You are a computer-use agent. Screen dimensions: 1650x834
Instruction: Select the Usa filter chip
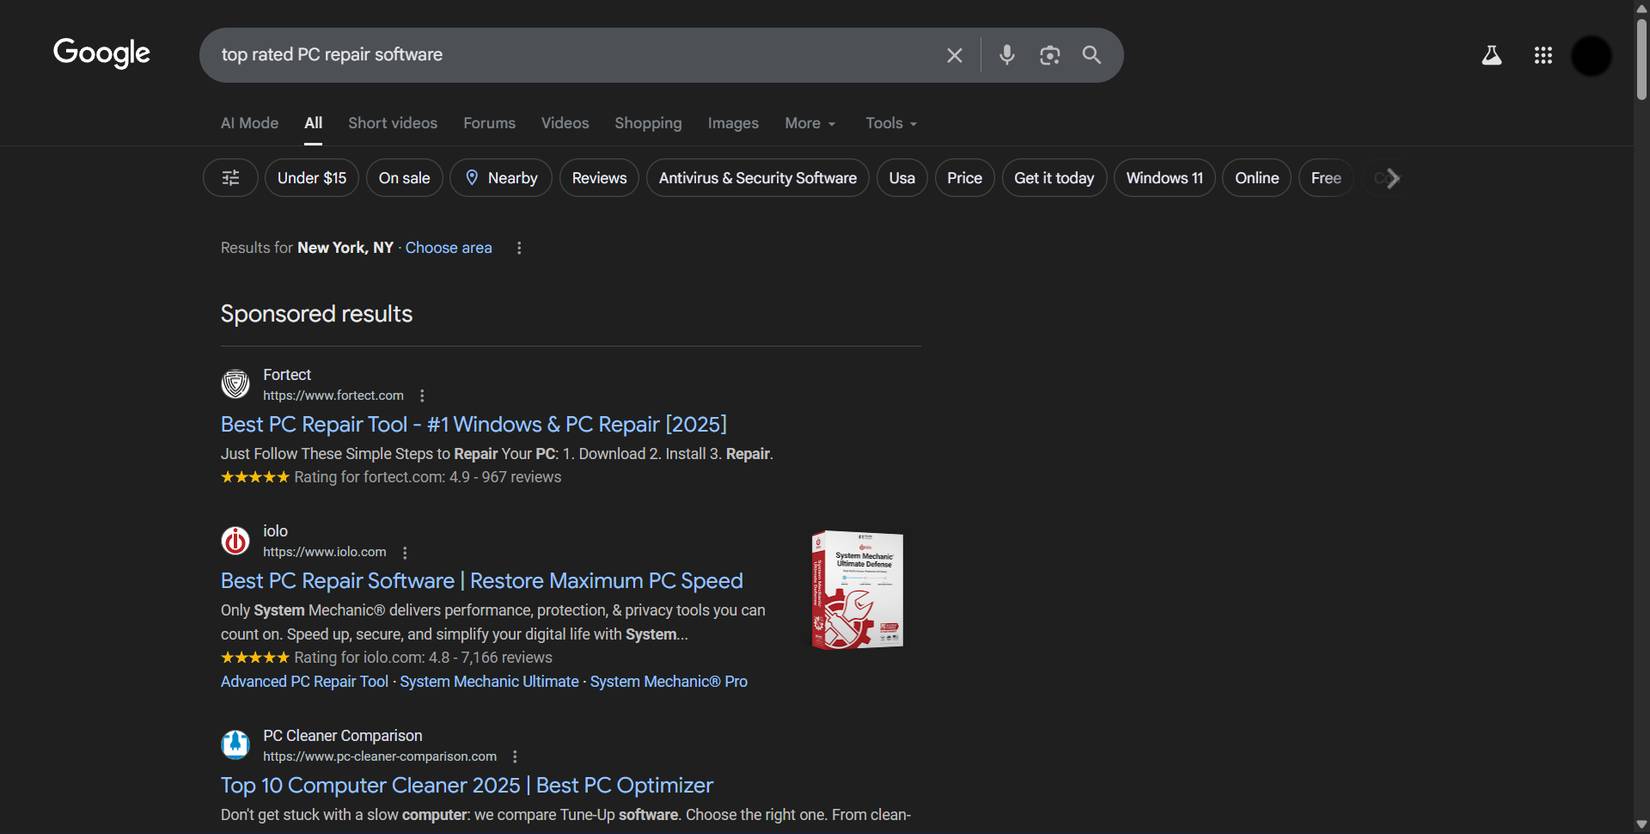902,178
